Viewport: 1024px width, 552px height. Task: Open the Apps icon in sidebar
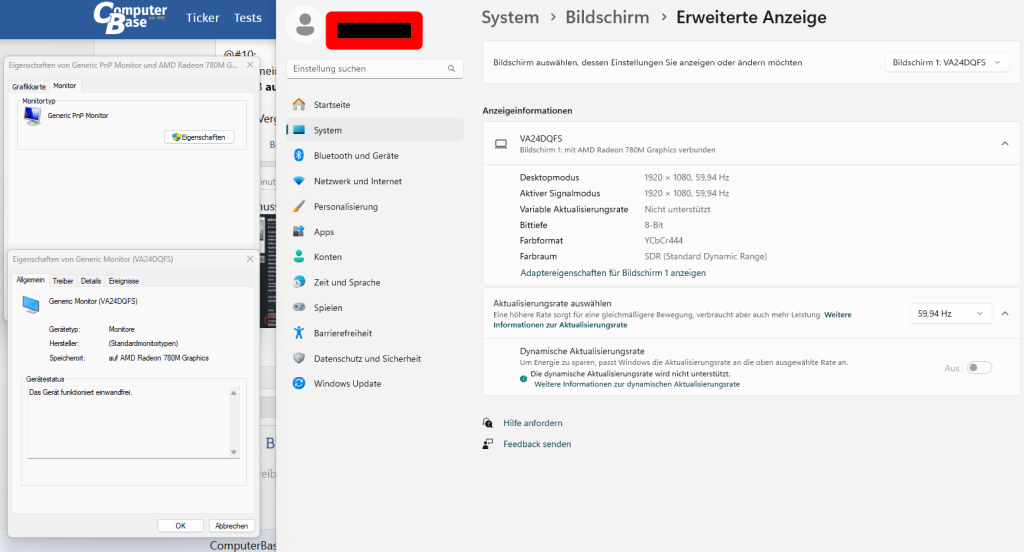click(x=299, y=231)
